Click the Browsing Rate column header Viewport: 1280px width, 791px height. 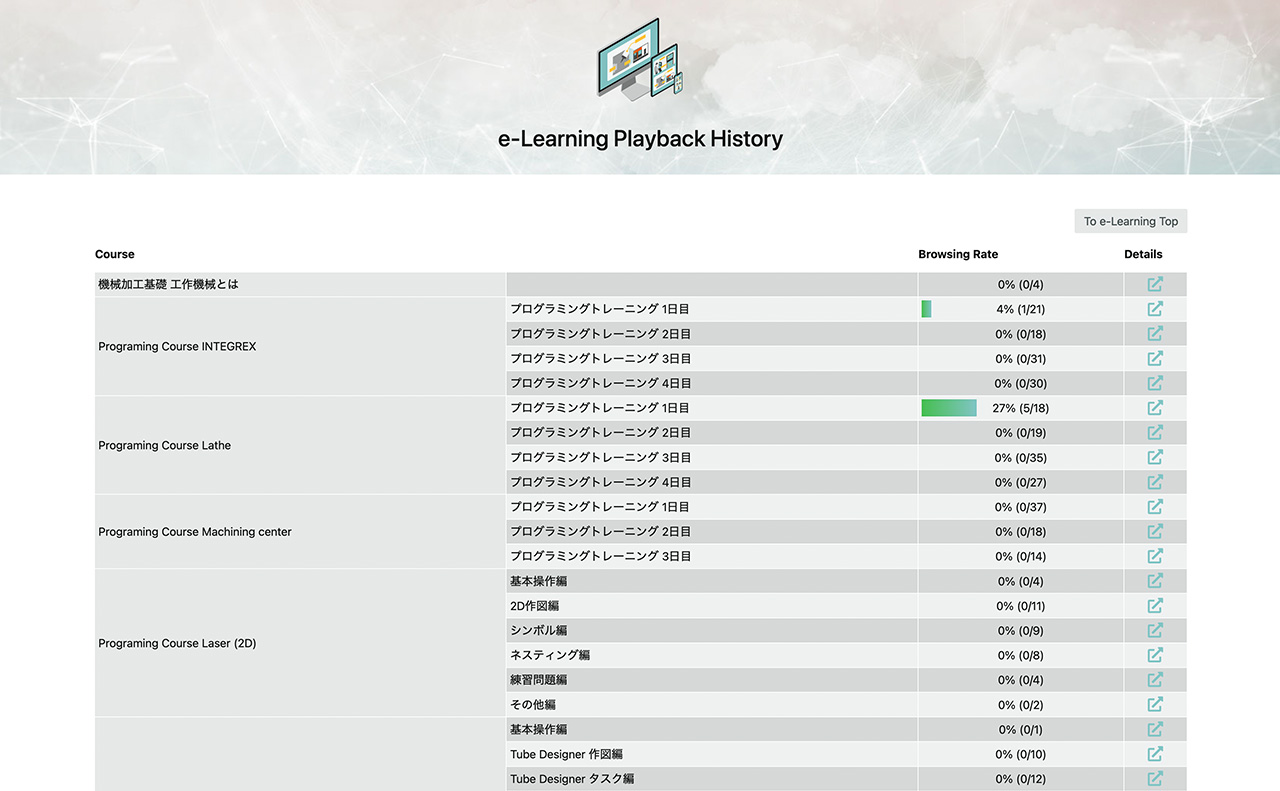[x=958, y=254]
